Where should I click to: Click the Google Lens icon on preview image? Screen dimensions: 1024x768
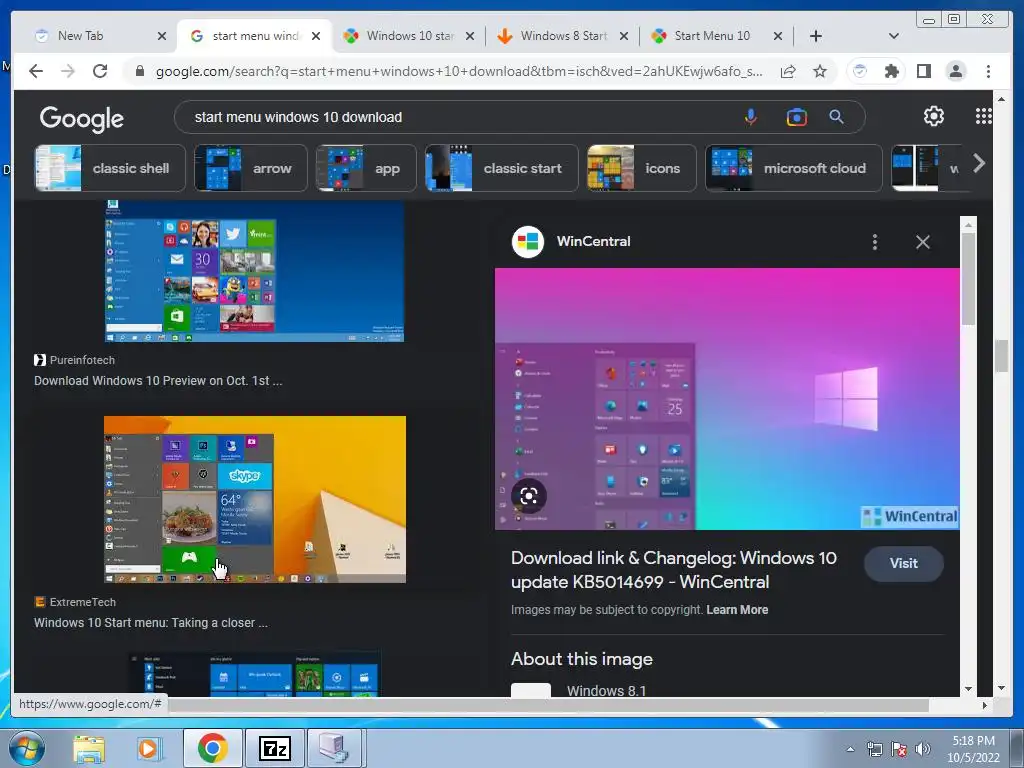[x=529, y=496]
